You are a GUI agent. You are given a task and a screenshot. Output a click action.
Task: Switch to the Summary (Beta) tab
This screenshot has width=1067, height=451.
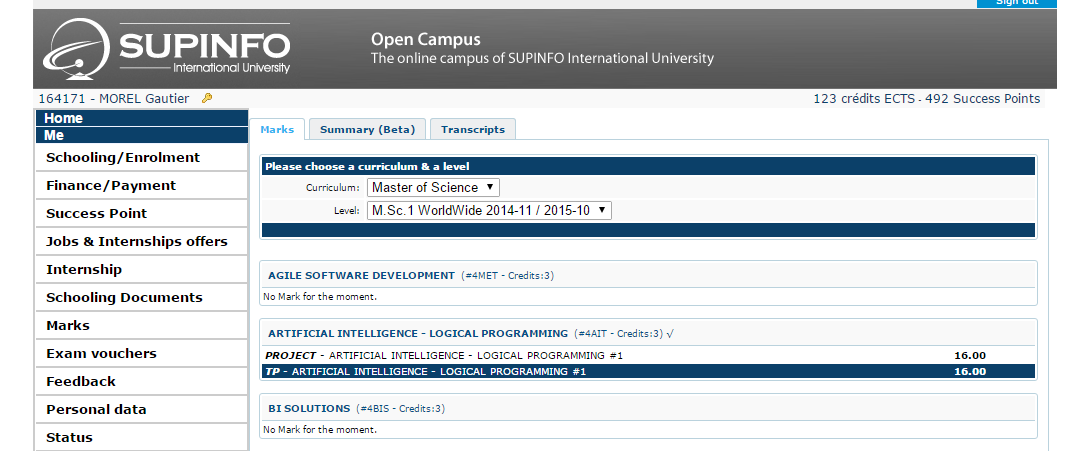[367, 129]
